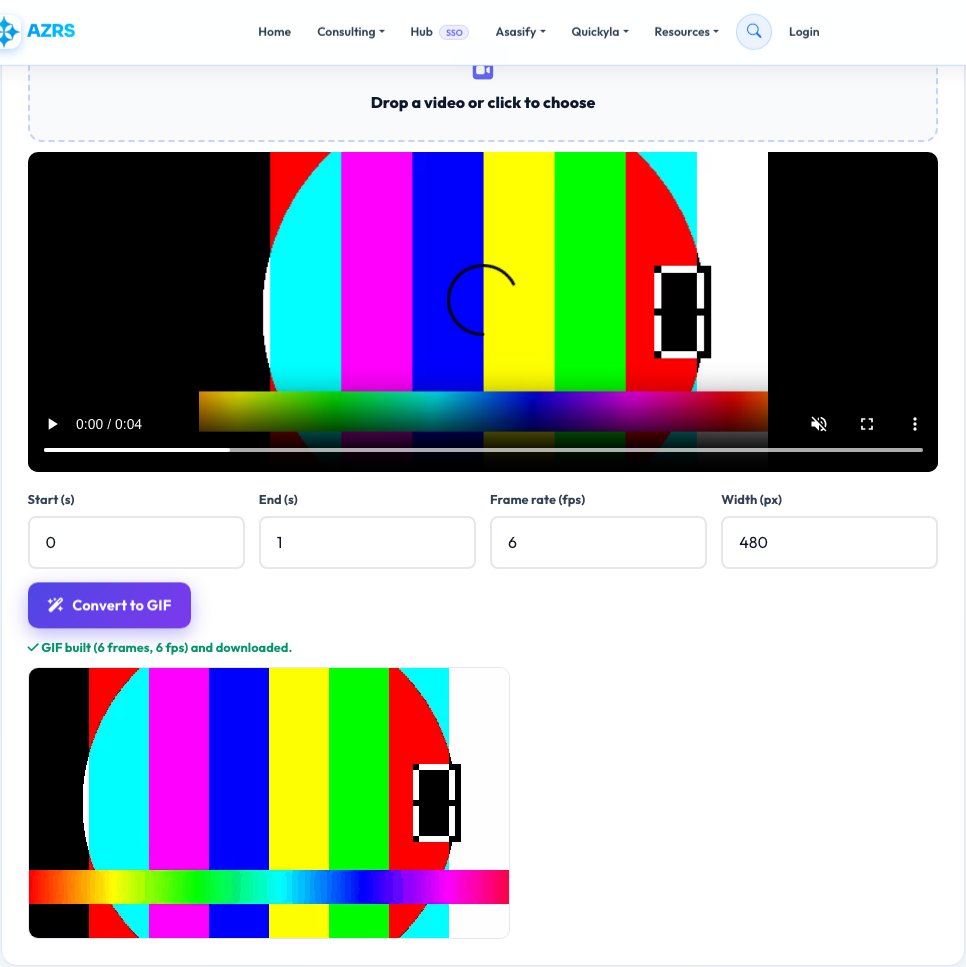Click the GIF built status message

(160, 648)
